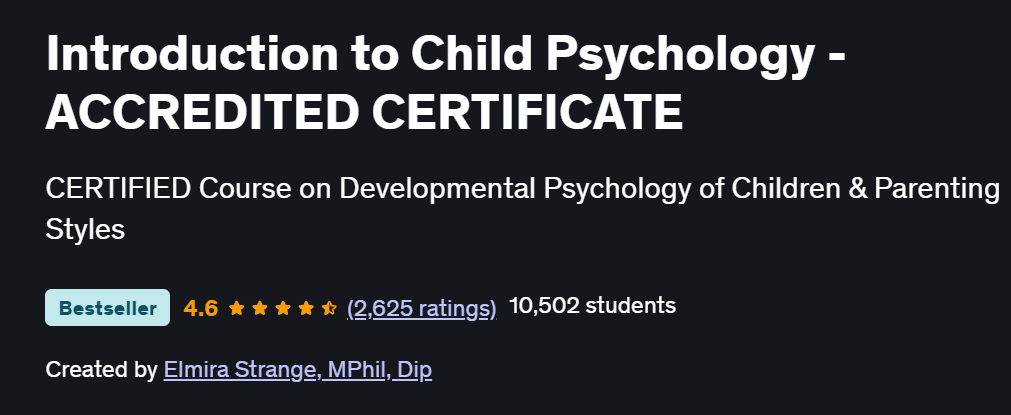Click the word 'students' beside 10,502

coord(631,305)
